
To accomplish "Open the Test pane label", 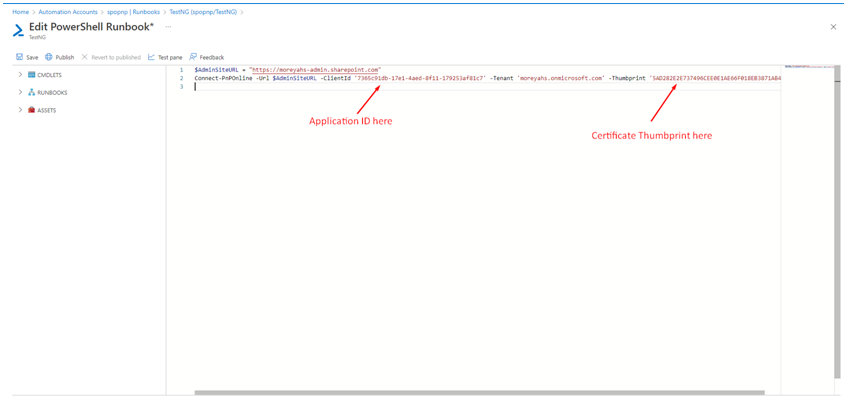I will [170, 57].
